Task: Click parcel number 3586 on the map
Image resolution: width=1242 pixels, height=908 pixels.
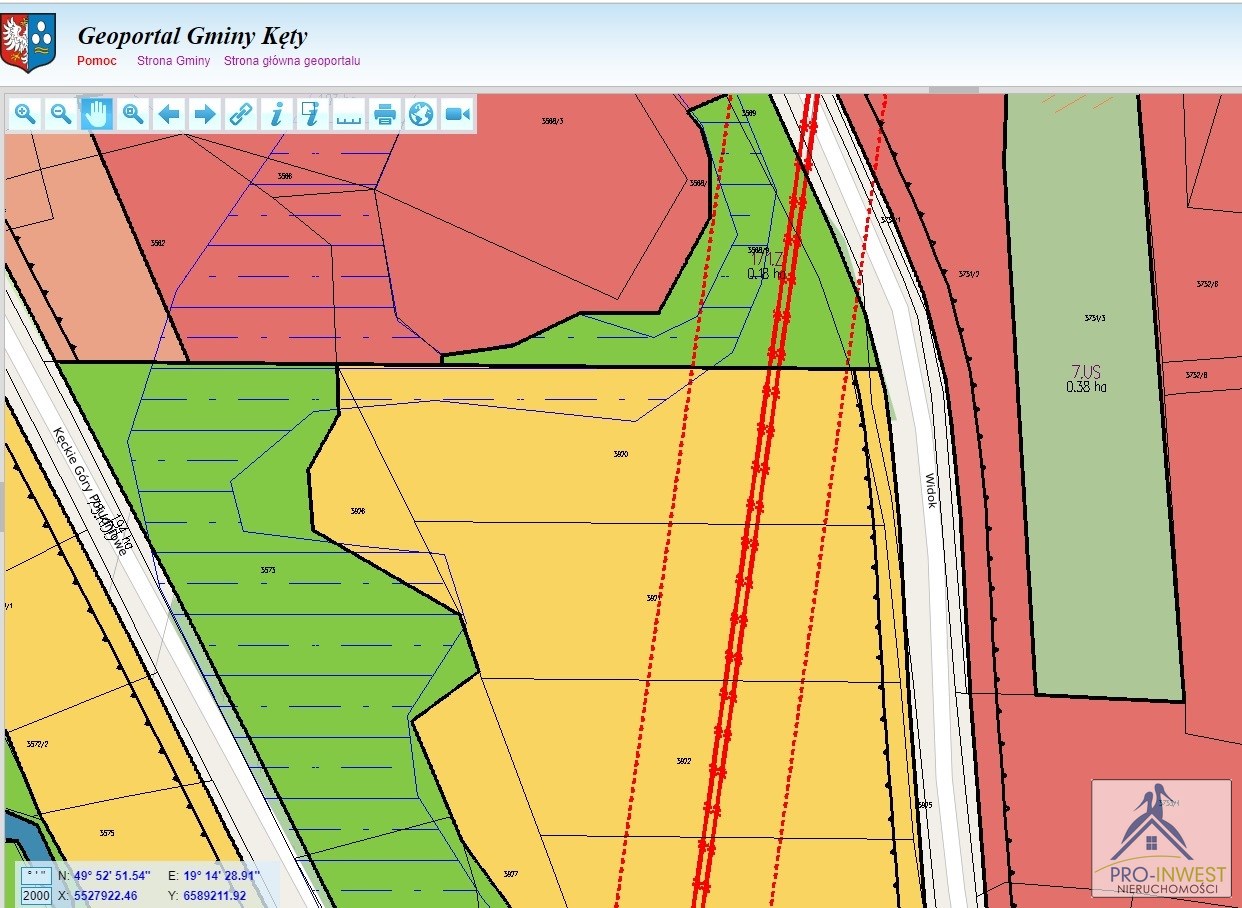Action: click(x=285, y=176)
